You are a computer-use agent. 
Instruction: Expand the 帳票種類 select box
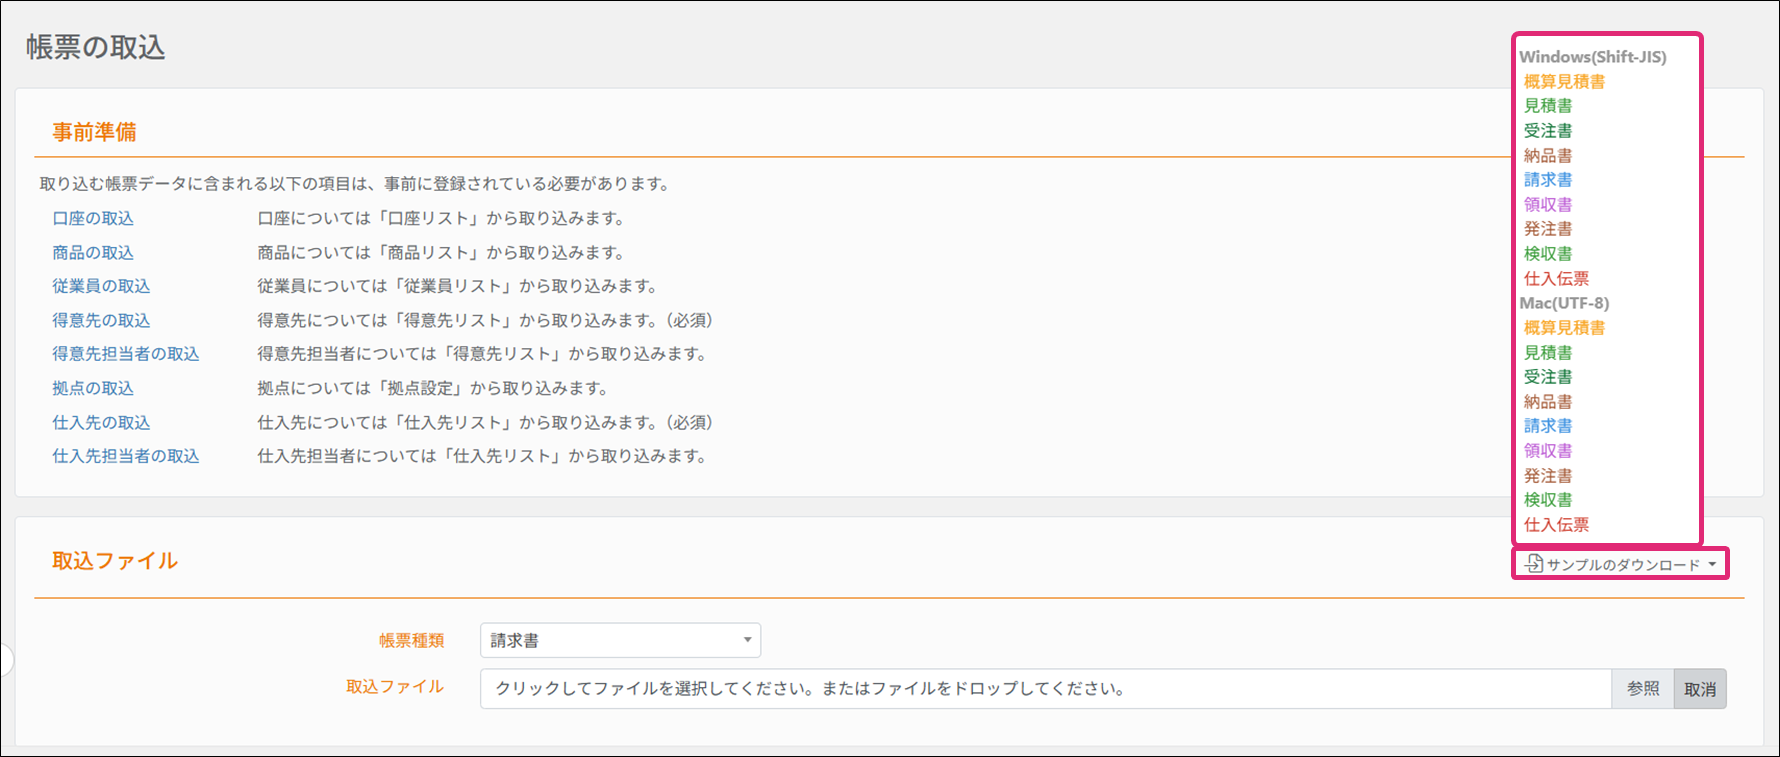pos(620,640)
